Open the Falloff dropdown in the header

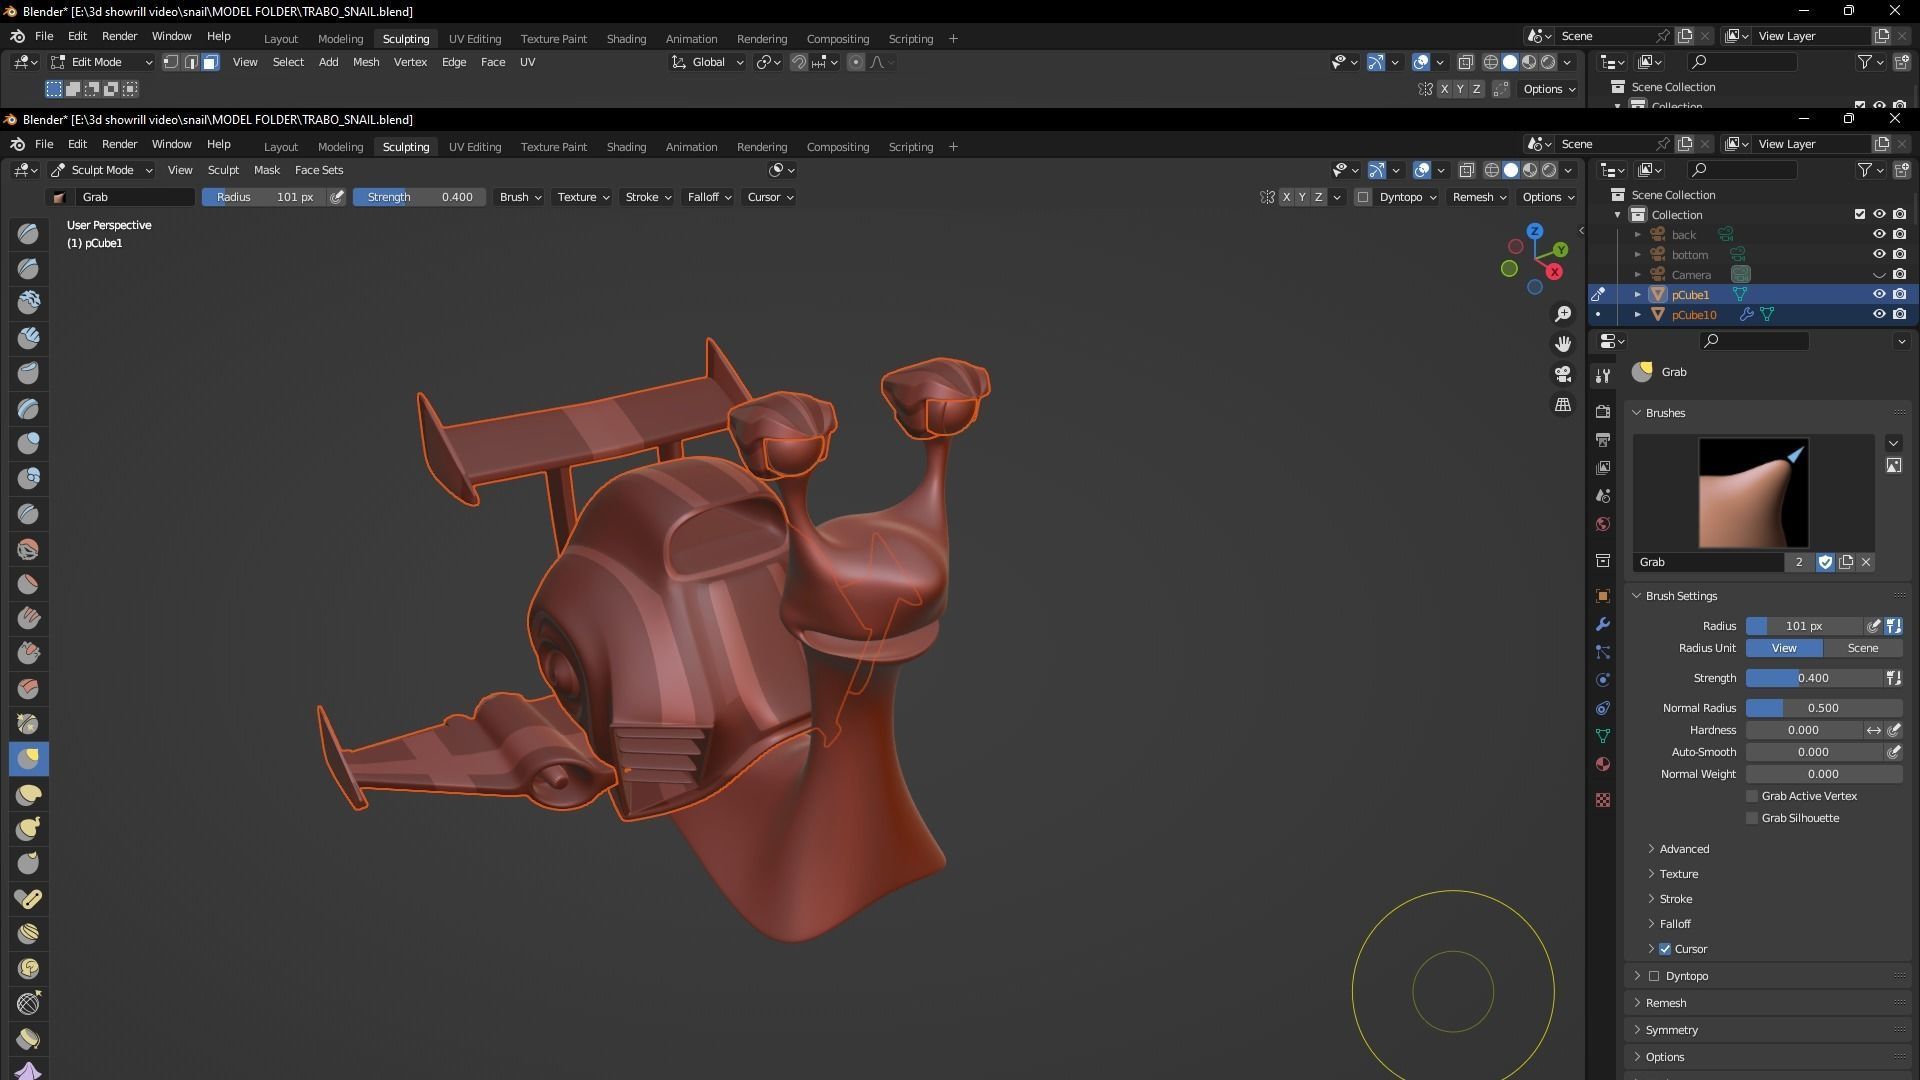pos(708,197)
